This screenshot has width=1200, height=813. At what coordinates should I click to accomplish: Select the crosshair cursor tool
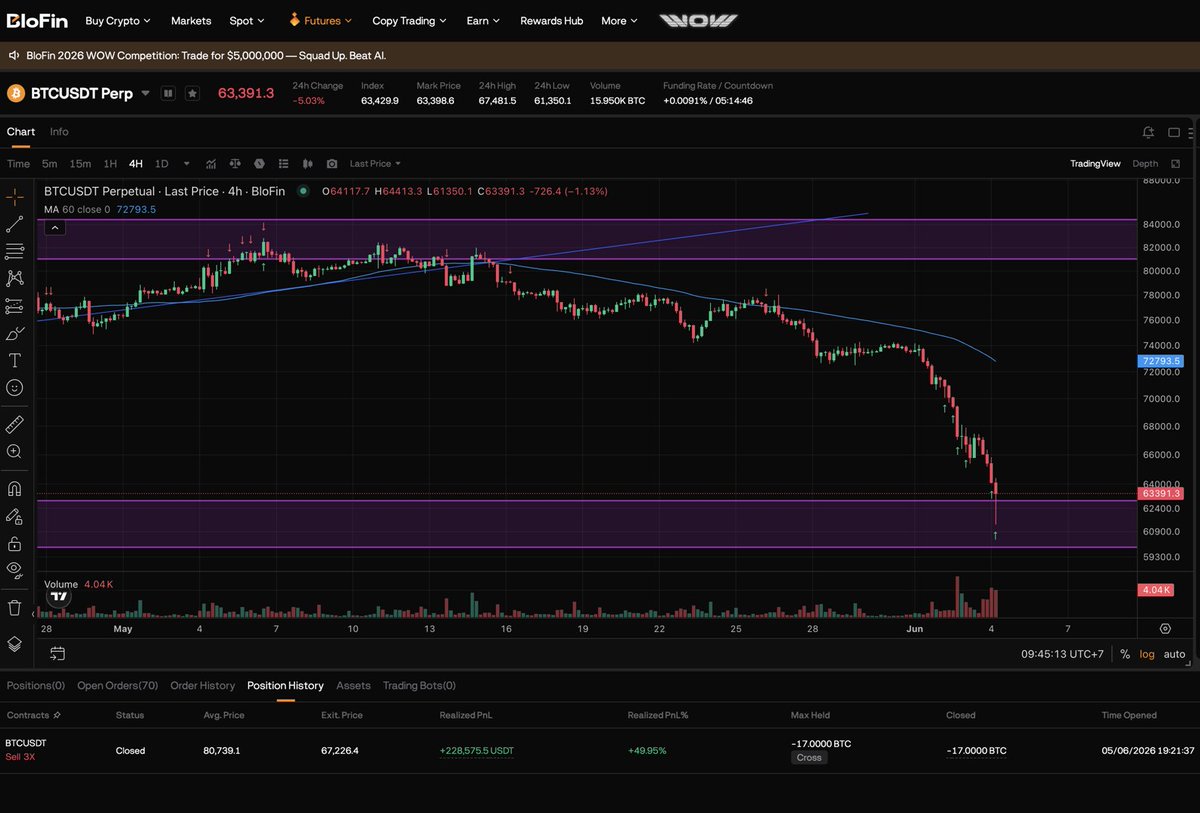point(15,197)
